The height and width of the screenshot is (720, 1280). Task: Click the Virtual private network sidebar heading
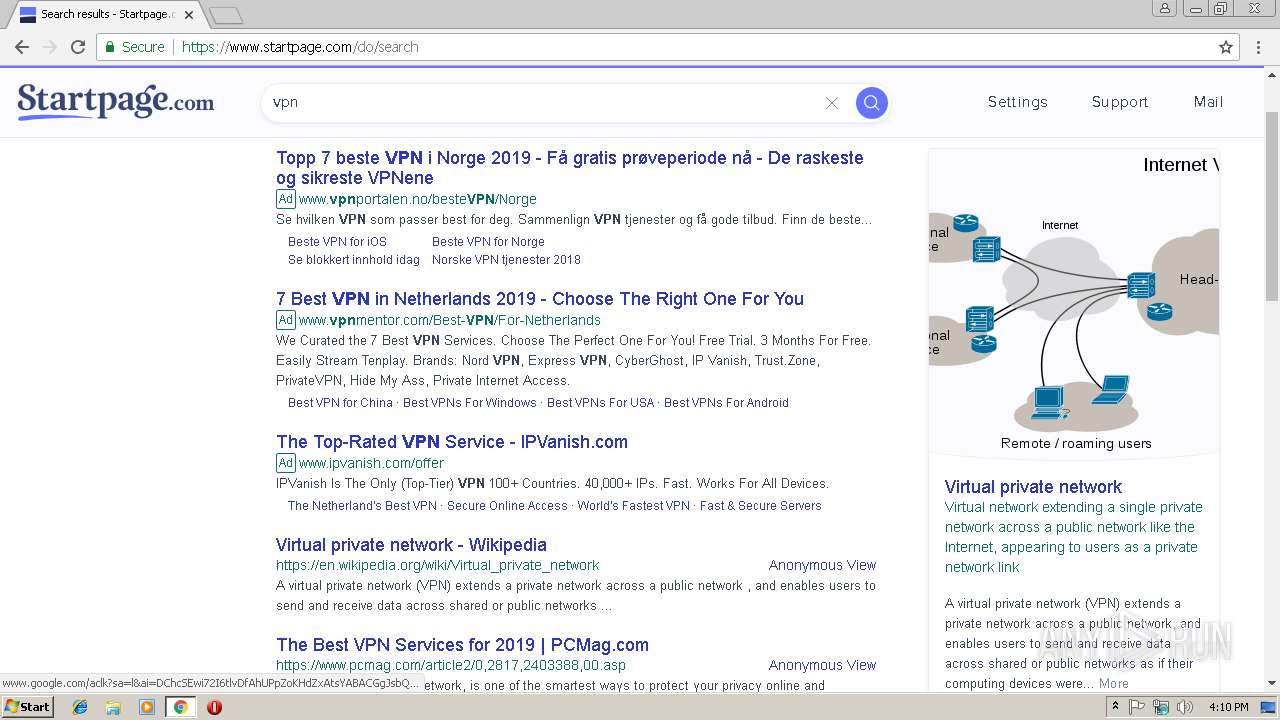point(1033,487)
